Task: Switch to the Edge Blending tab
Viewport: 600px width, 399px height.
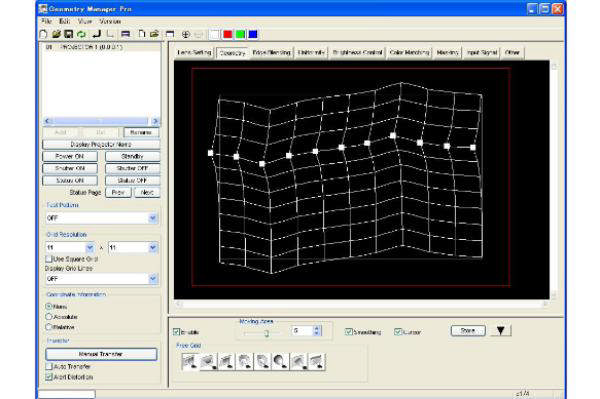Action: 272,52
